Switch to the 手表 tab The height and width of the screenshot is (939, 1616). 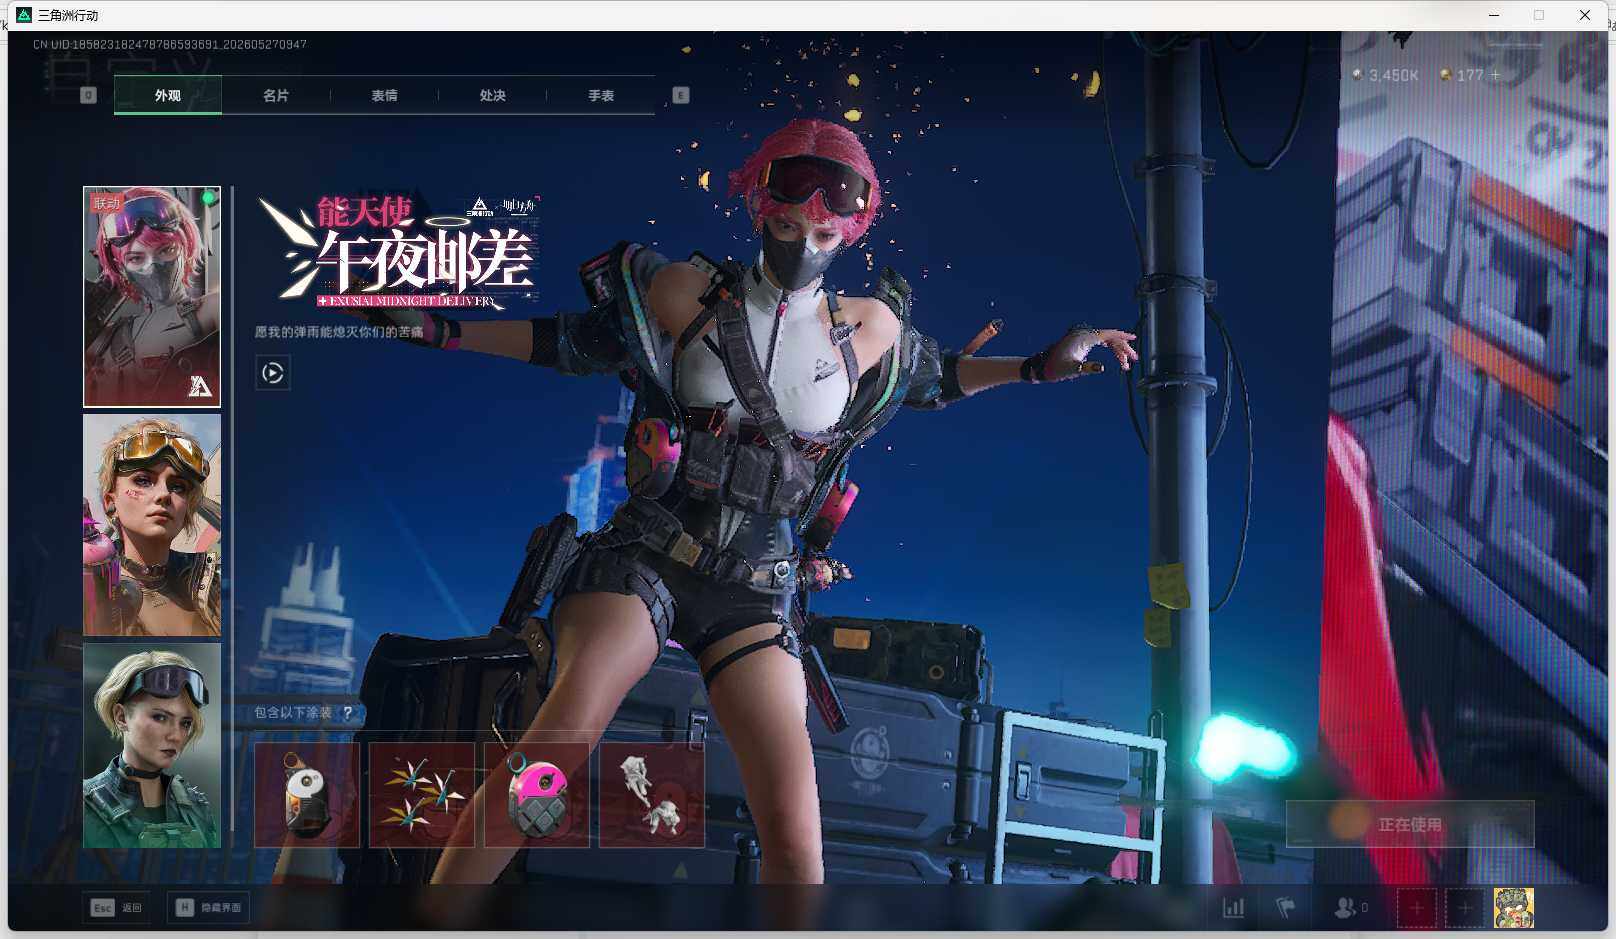[601, 95]
